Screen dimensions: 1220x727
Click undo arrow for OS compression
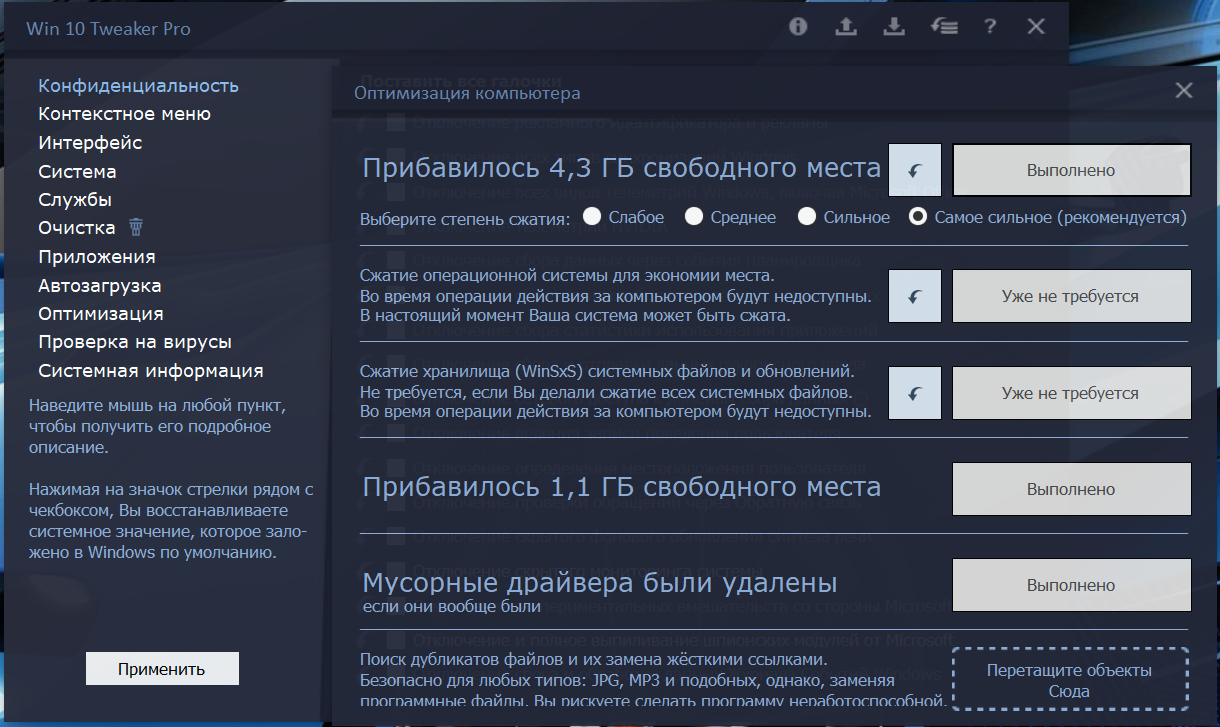[915, 296]
